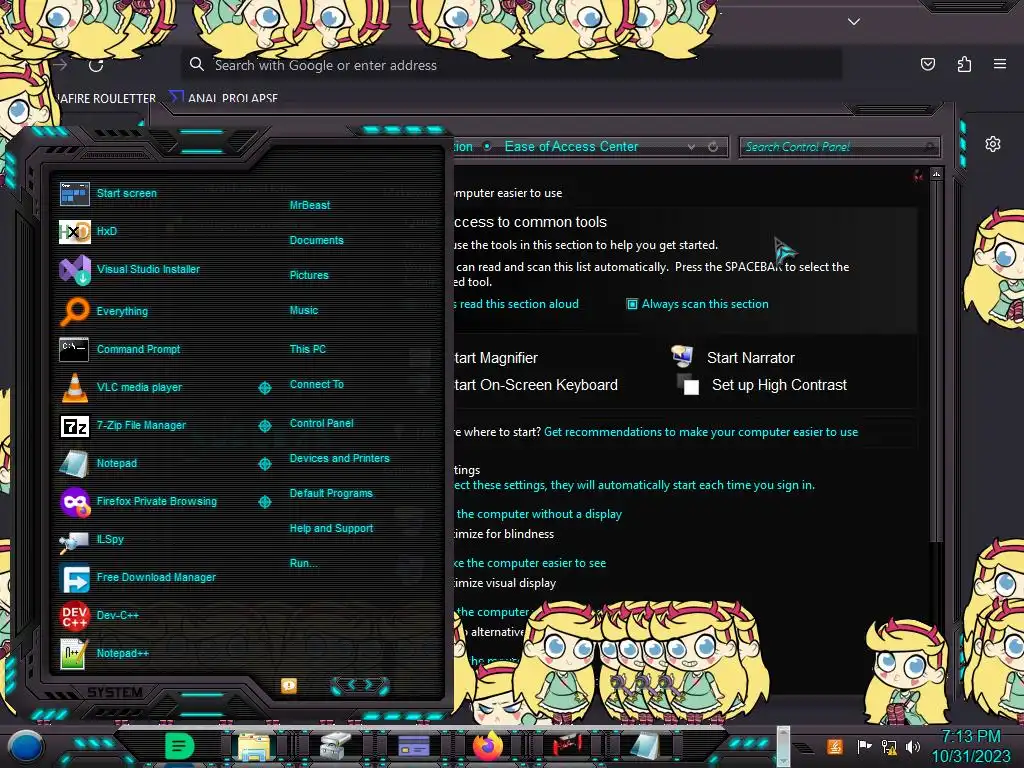Open Firefox extensions puzzle icon

point(964,64)
